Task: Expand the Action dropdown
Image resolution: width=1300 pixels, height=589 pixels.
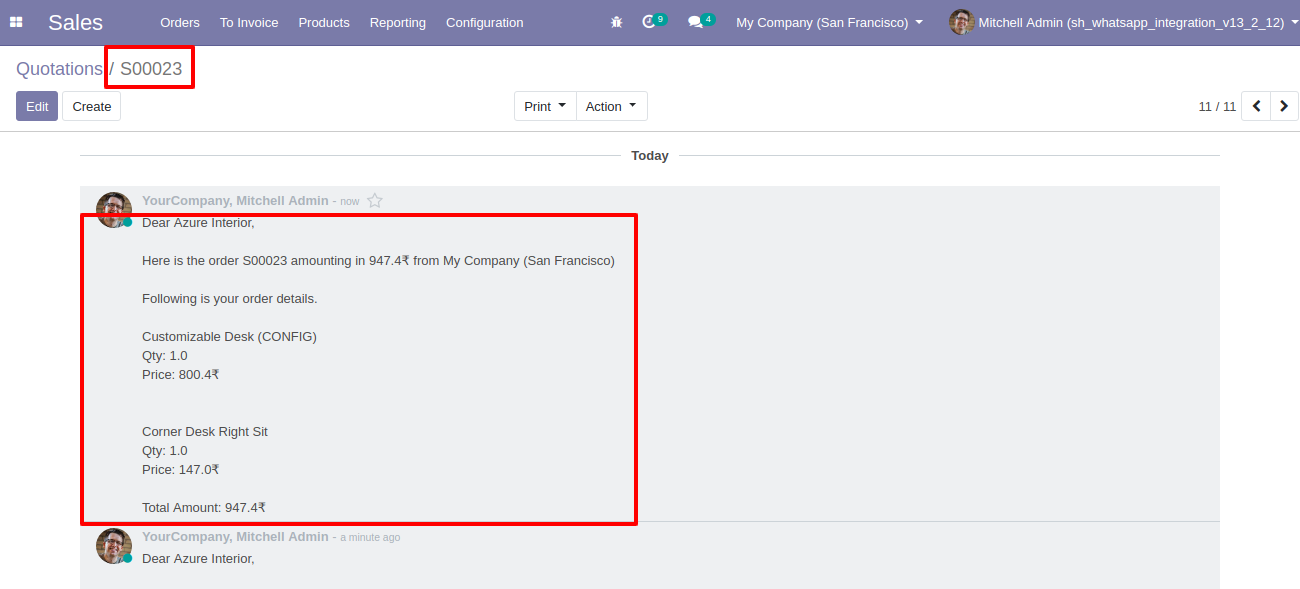Action: coord(611,106)
